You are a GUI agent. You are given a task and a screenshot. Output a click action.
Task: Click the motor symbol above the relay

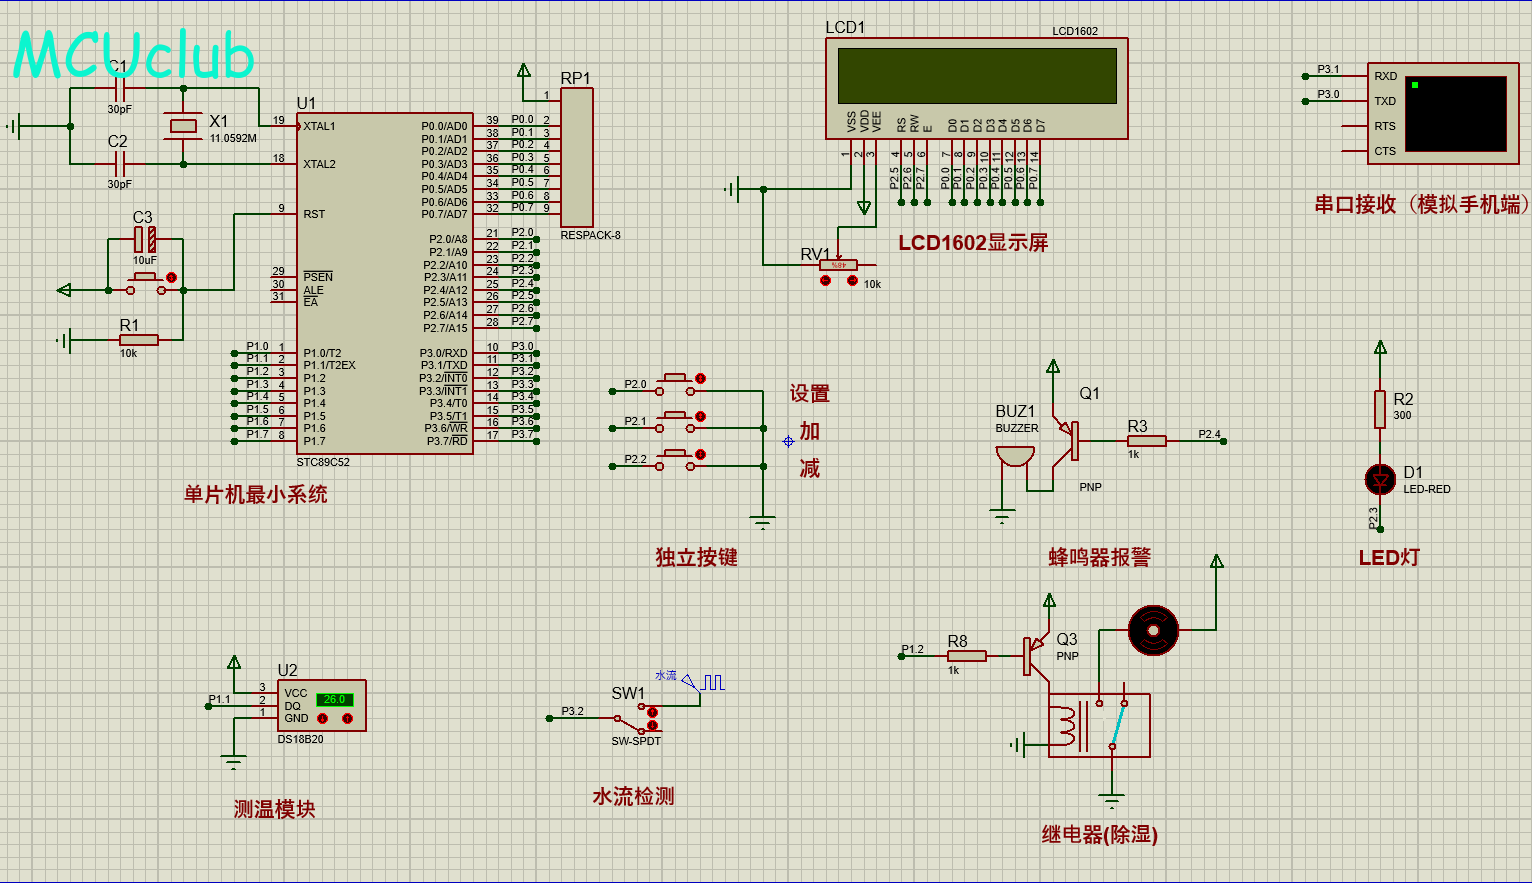click(x=1153, y=630)
